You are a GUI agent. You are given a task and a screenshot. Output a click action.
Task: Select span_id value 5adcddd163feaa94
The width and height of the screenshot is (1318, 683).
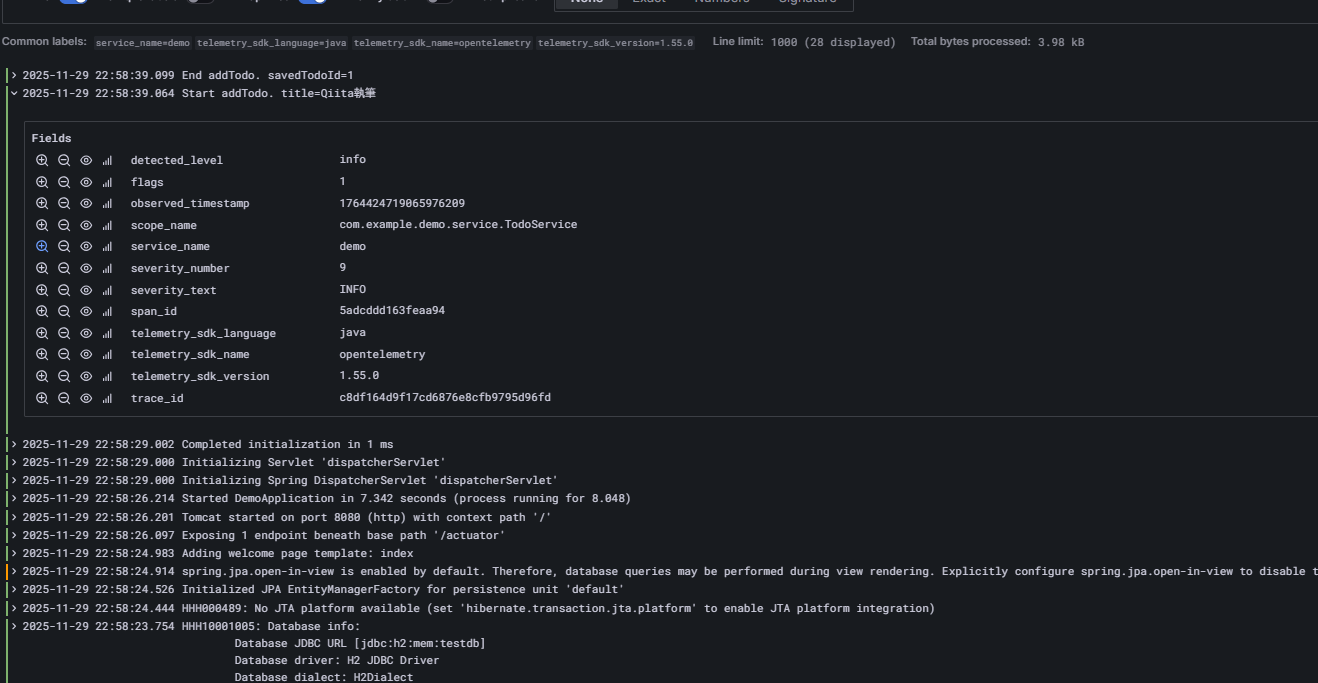coord(392,311)
